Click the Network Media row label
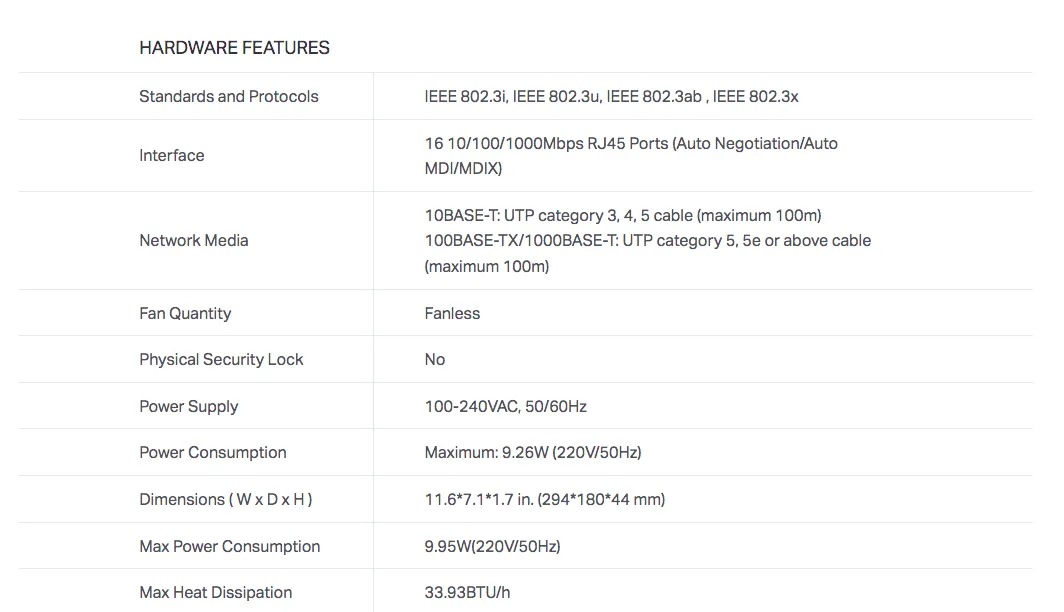Viewport: 1064px width, 612px height. pos(193,240)
